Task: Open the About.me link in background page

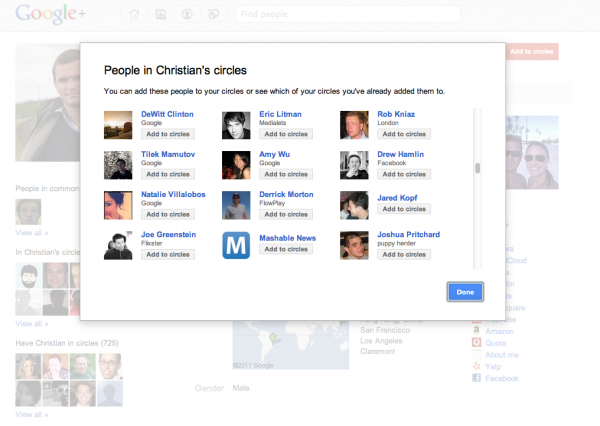Action: click(502, 355)
